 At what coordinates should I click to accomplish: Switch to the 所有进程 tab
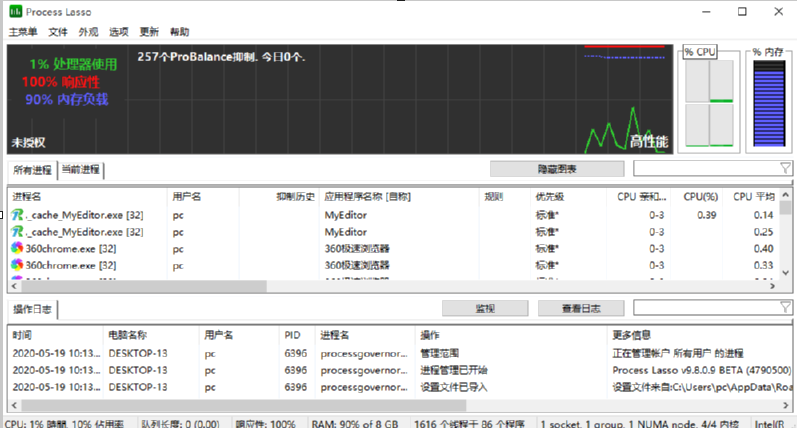tap(33, 170)
